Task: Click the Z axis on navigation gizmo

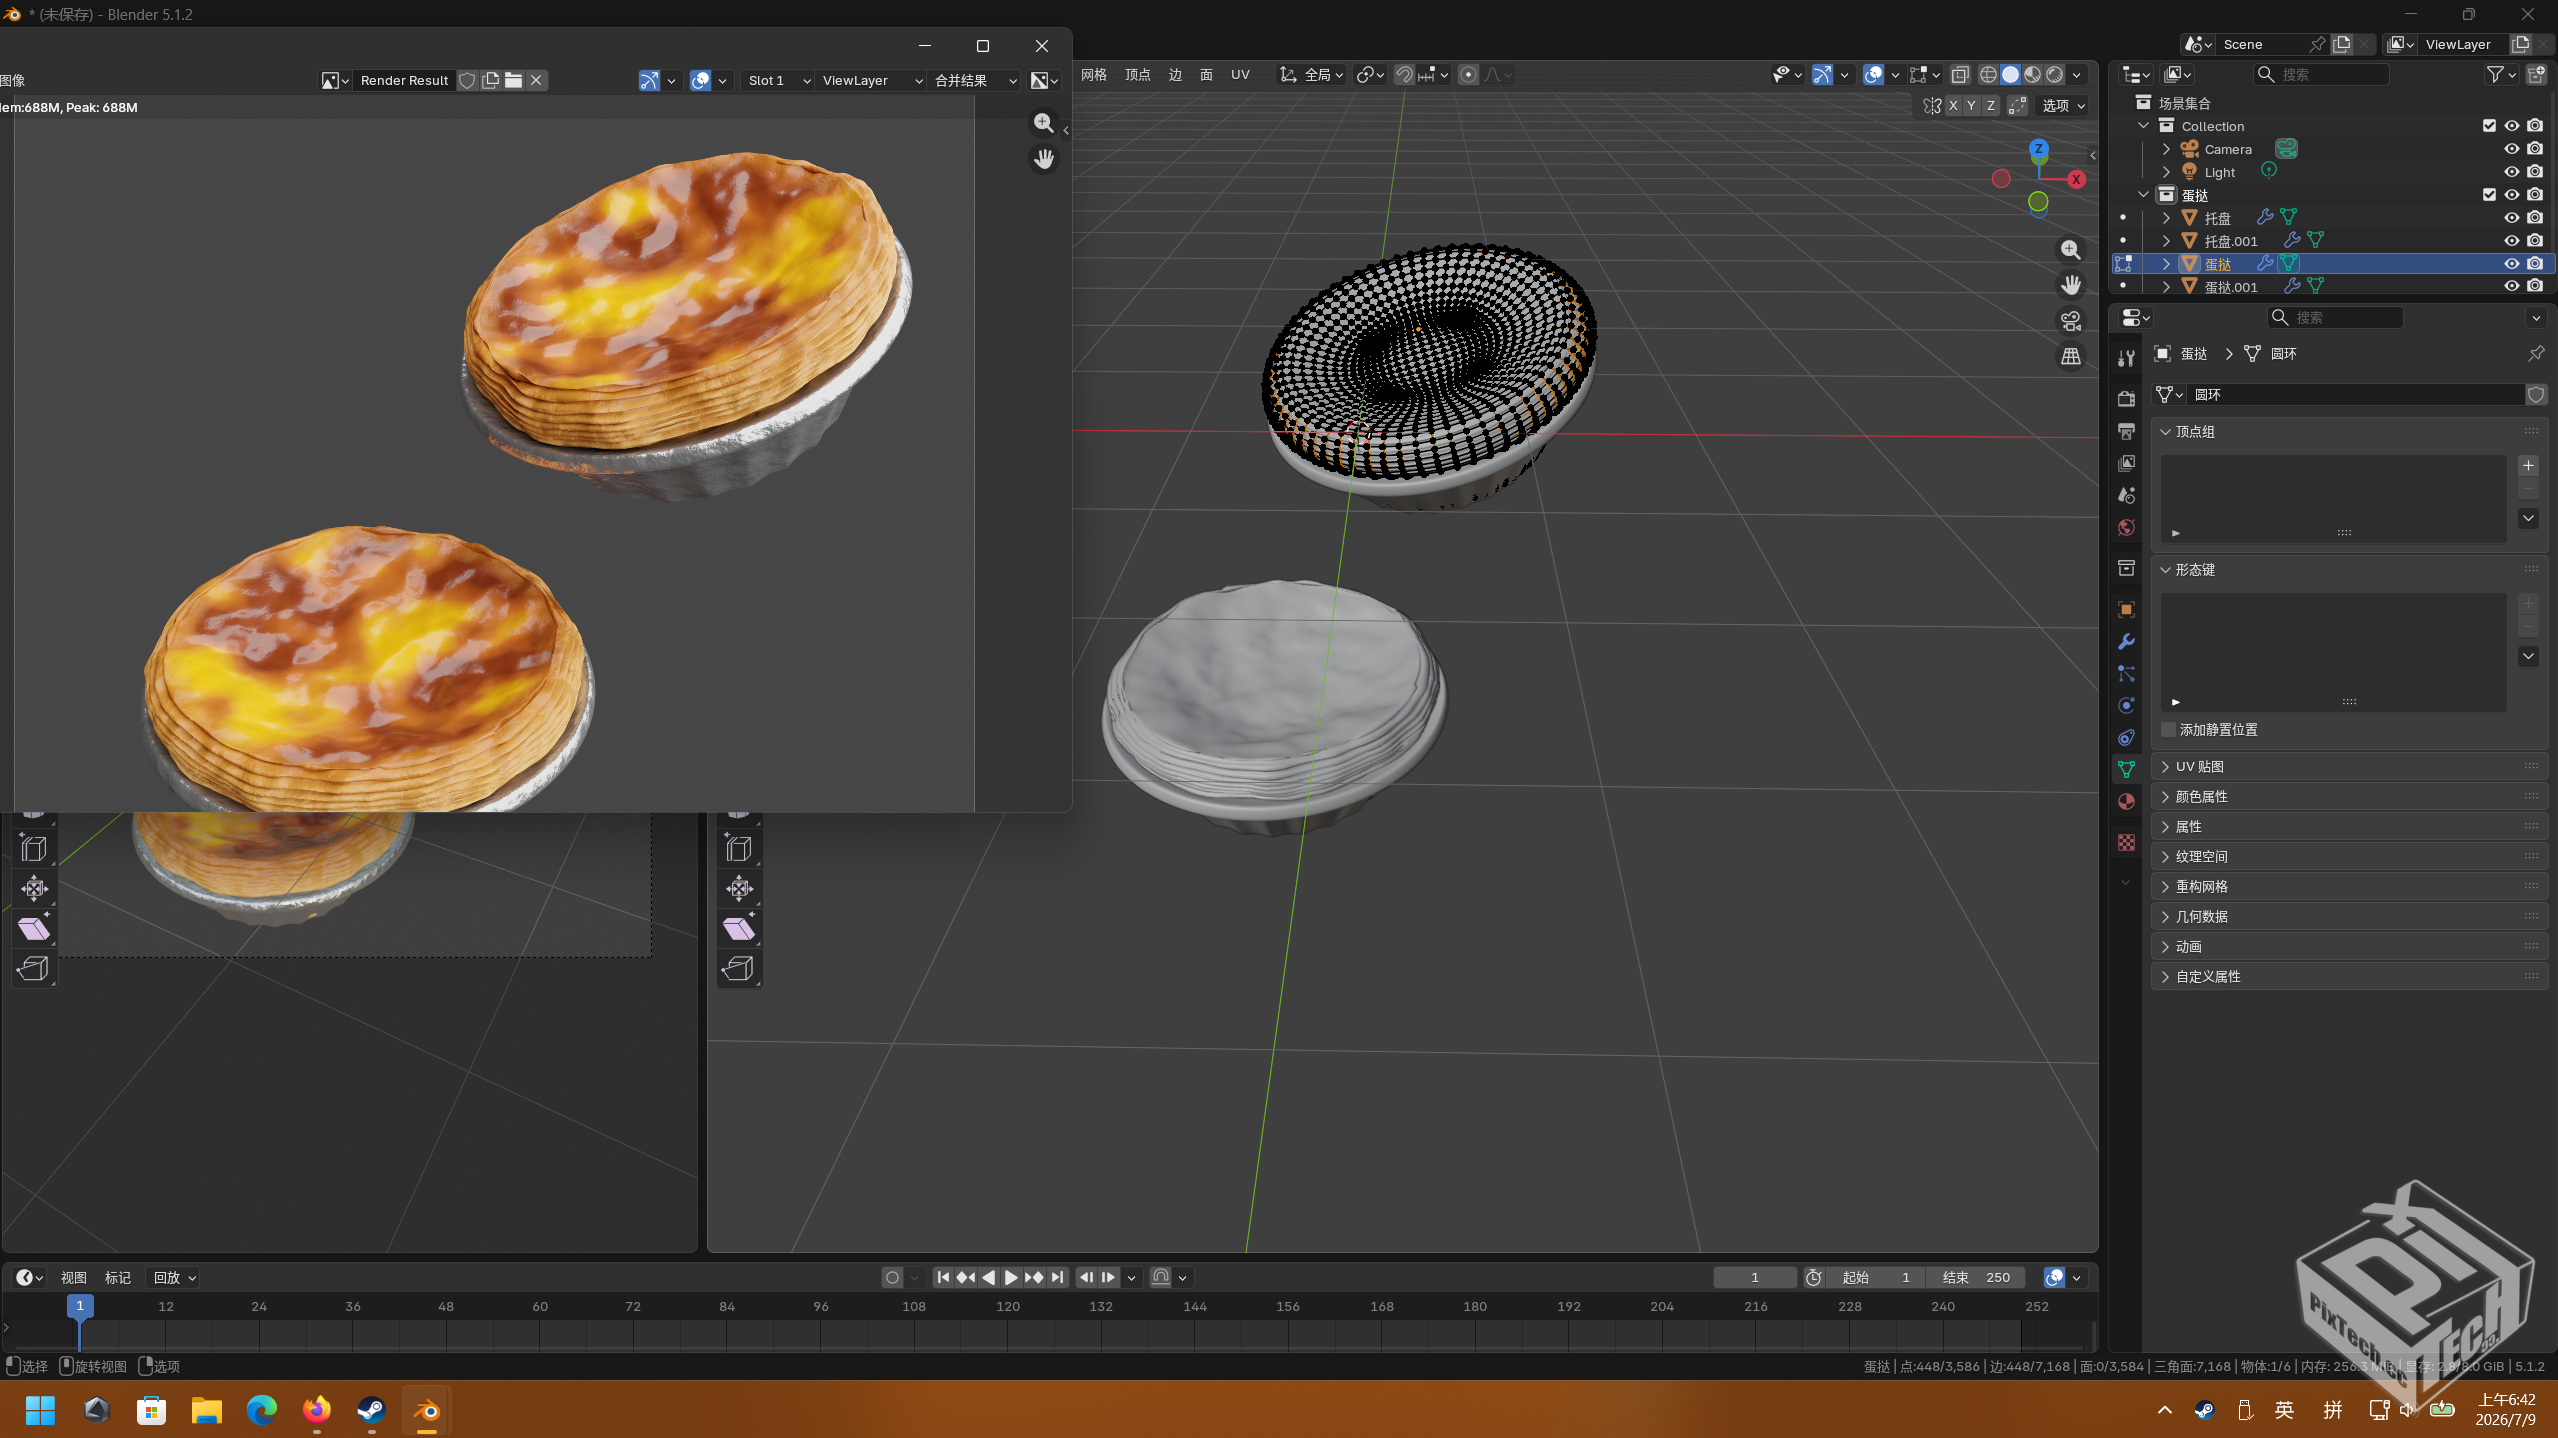Action: point(2038,148)
